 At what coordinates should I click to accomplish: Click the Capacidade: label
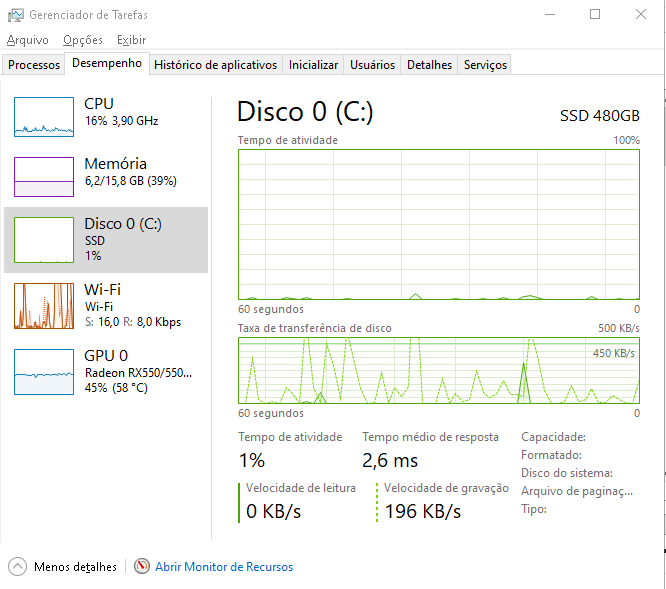pyautogui.click(x=553, y=437)
